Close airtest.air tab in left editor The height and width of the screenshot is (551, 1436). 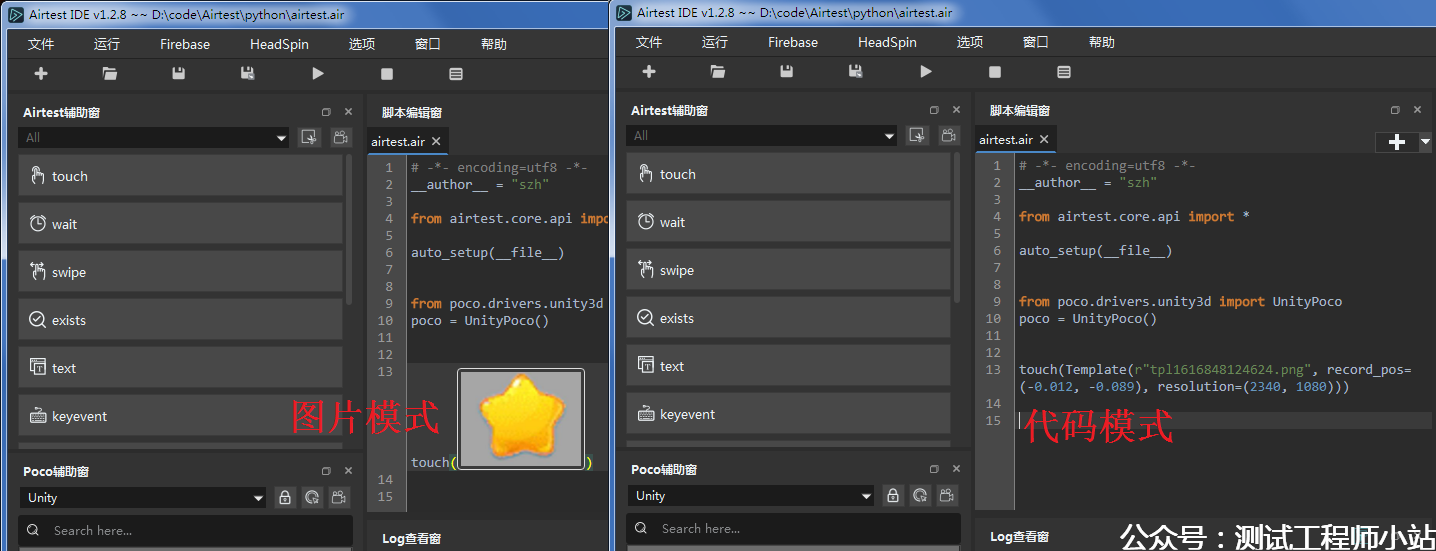436,142
